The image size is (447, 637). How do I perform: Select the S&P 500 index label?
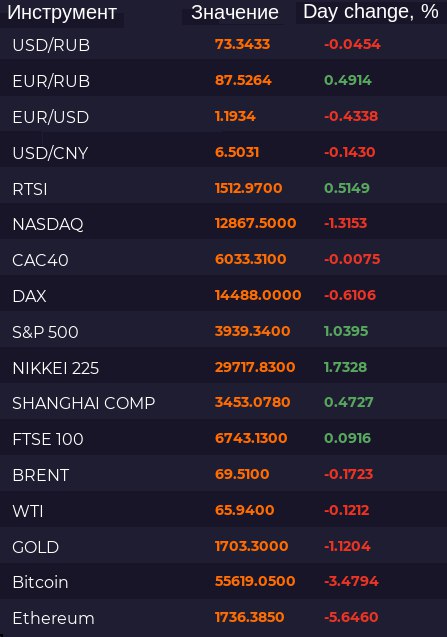[x=45, y=332]
